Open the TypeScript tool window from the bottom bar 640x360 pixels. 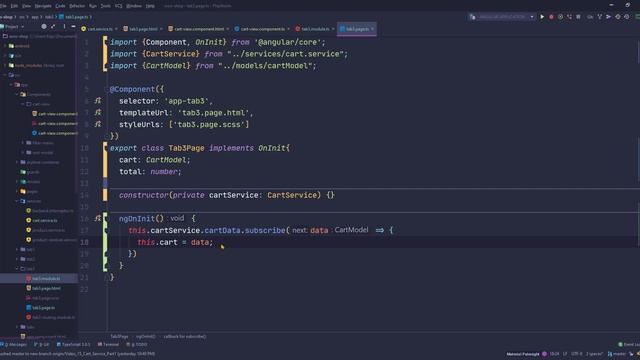[73, 344]
